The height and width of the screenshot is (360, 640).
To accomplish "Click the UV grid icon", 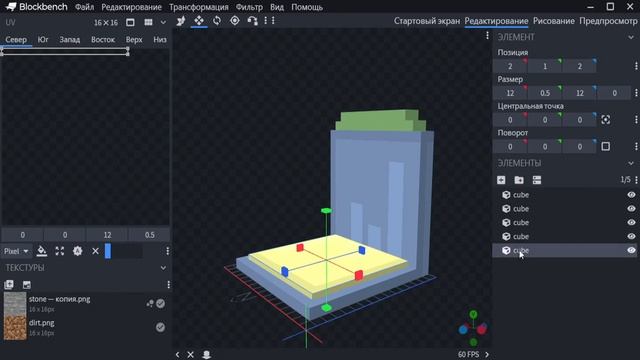I will click(148, 22).
